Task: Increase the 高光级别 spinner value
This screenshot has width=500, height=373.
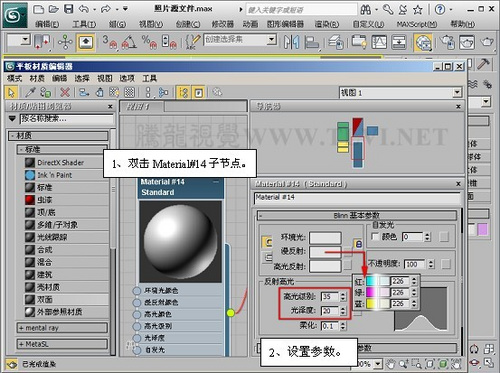Action: pos(343,294)
